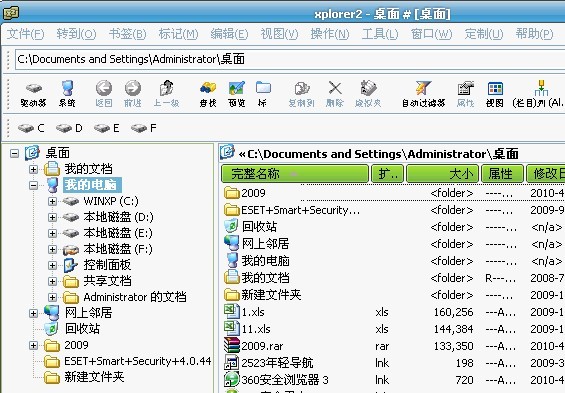The image size is (565, 393).
Task: Collapse the 桌面 root tree node
Action: pyautogui.click(x=14, y=153)
